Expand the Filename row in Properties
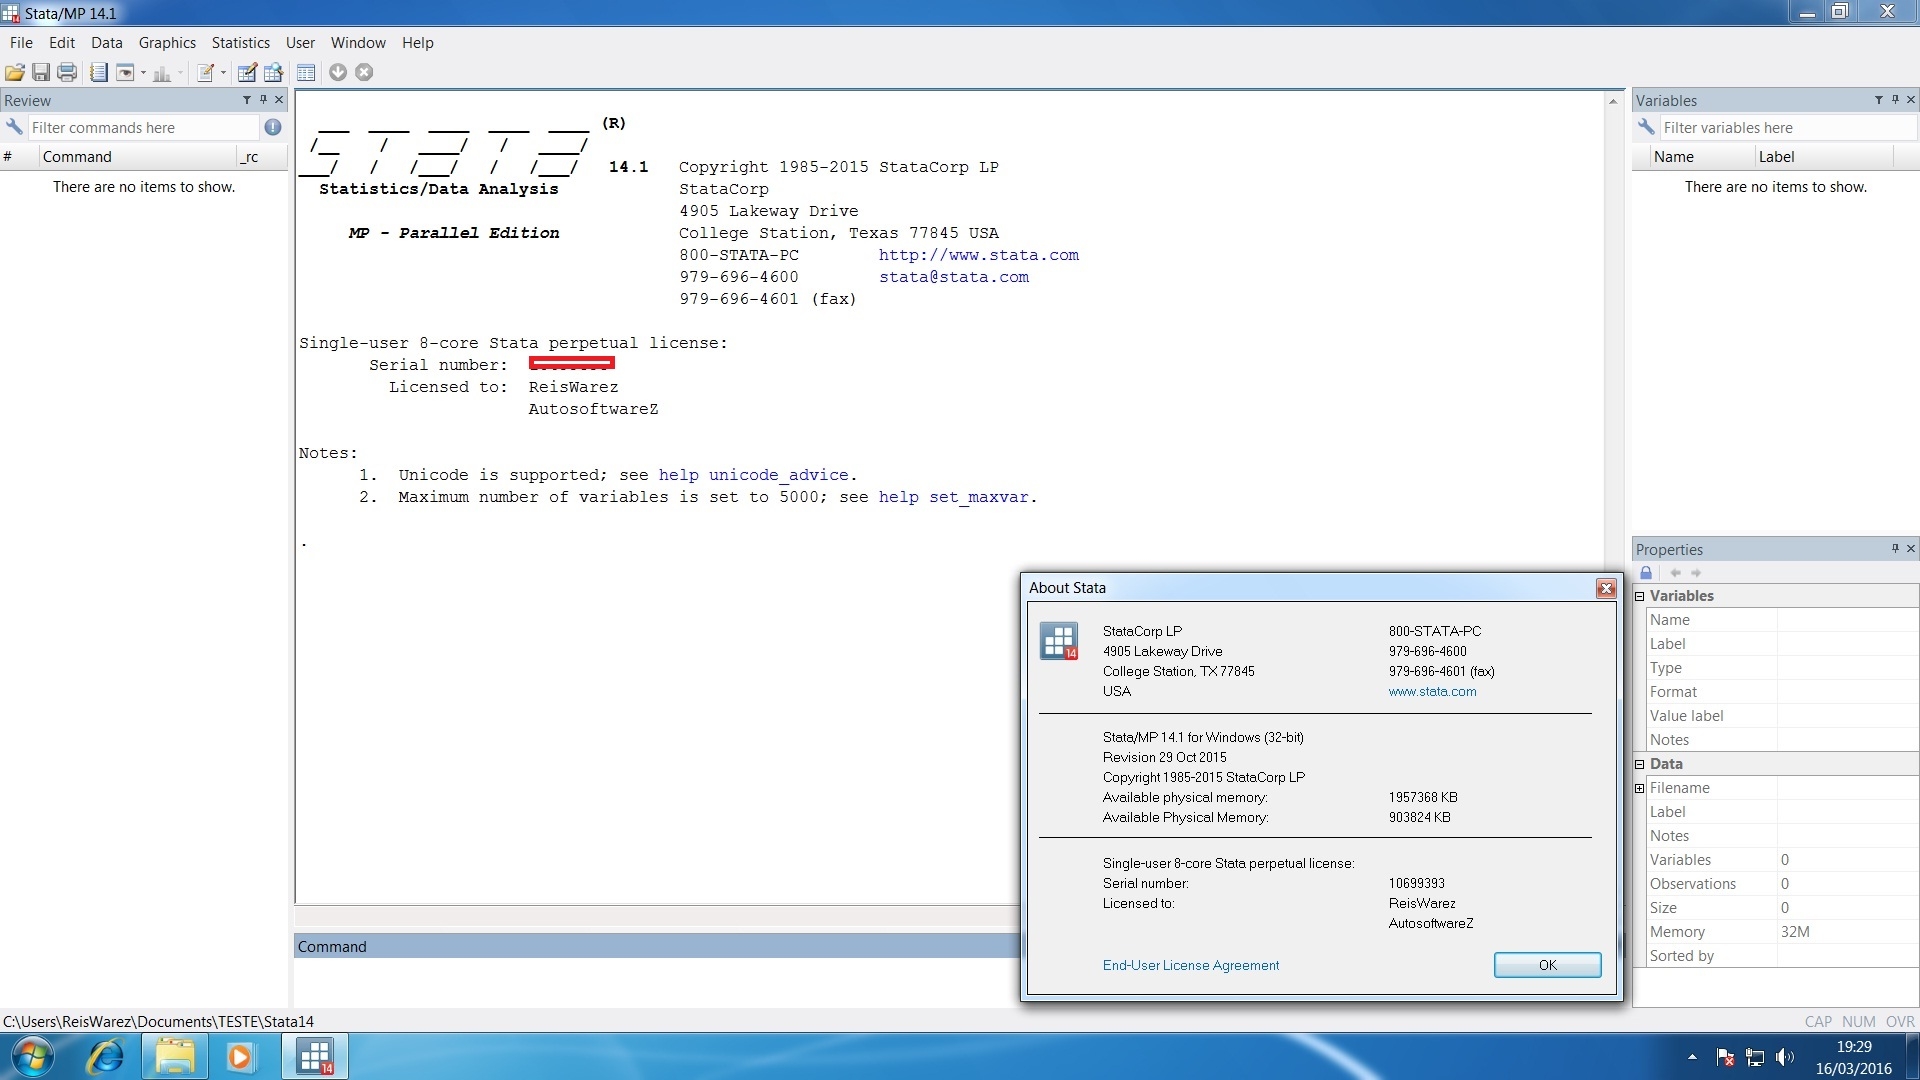 pos(1640,788)
